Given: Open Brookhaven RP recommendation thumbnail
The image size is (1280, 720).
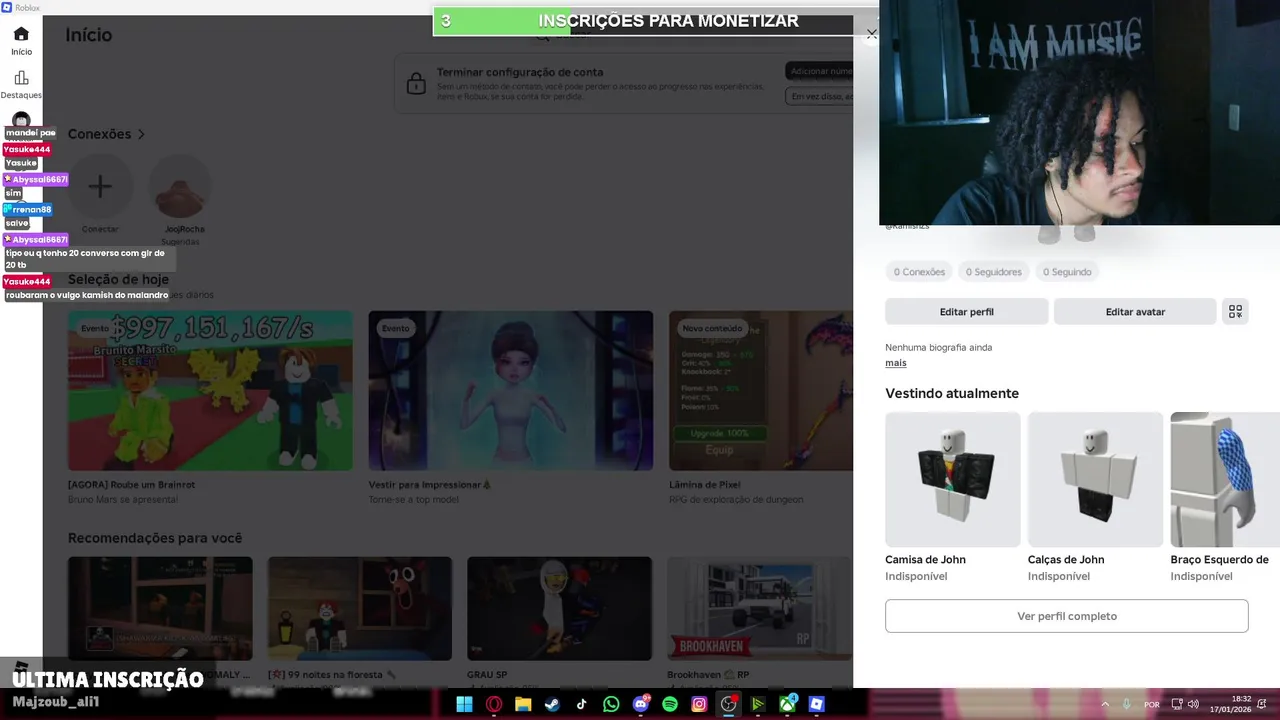Looking at the screenshot, I should coord(759,608).
